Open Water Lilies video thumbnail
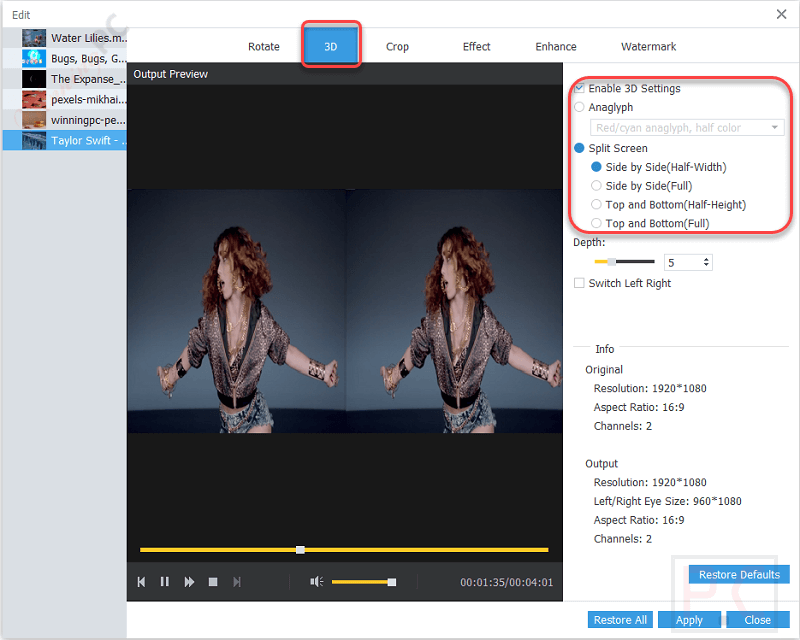The image size is (800, 640). tap(34, 38)
